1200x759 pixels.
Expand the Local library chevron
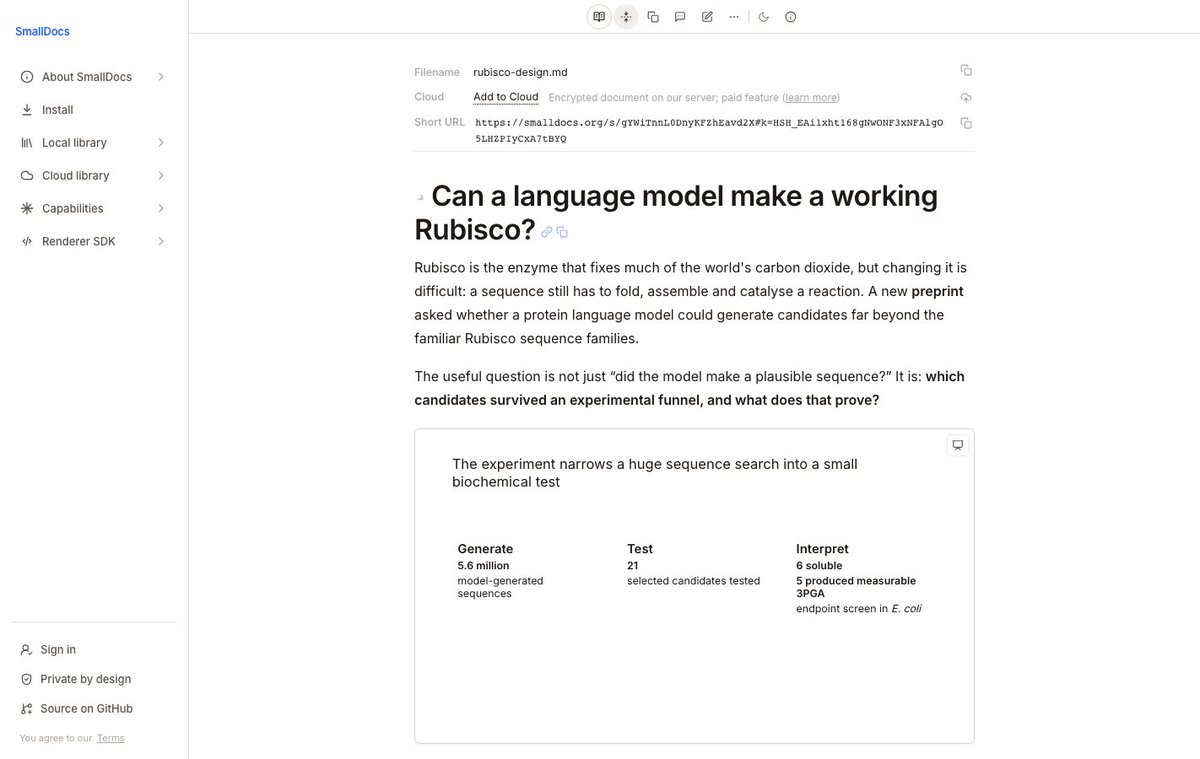pos(161,143)
